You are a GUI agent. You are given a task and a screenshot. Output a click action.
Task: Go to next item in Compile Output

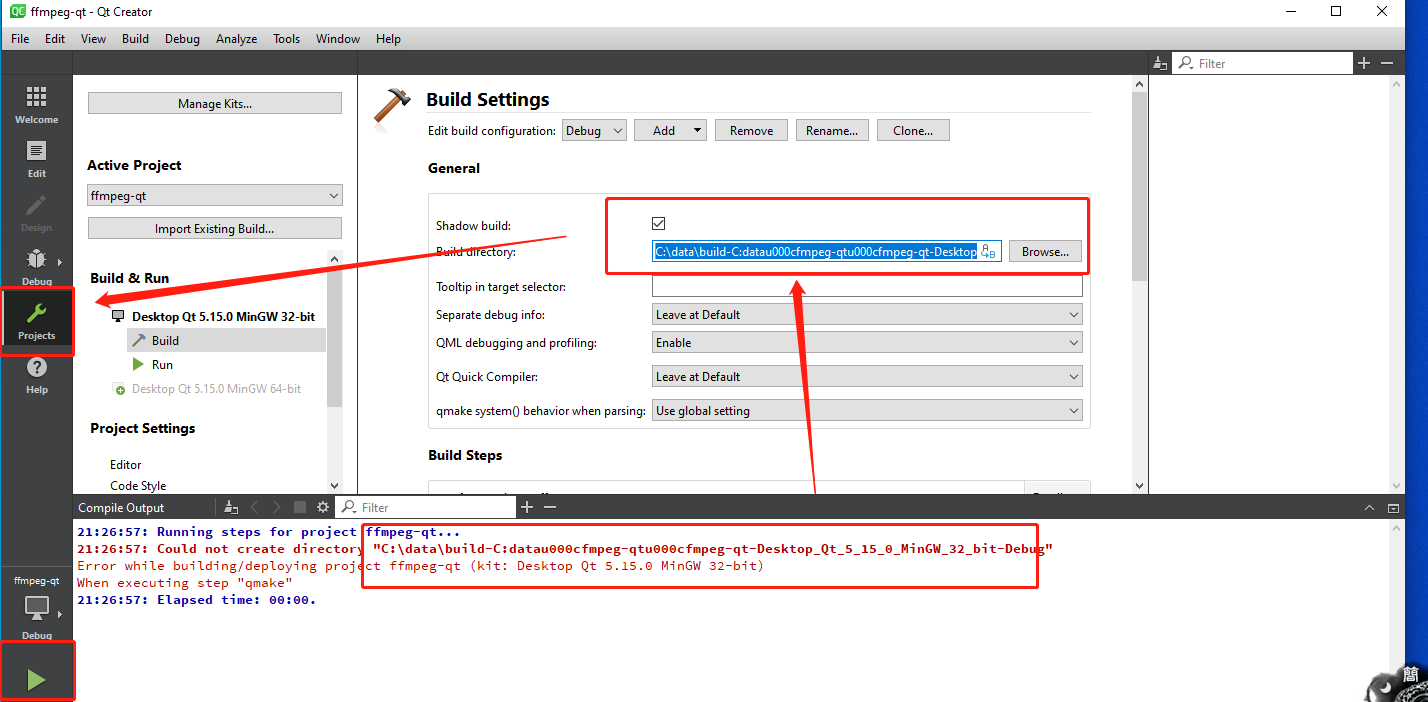(x=277, y=508)
